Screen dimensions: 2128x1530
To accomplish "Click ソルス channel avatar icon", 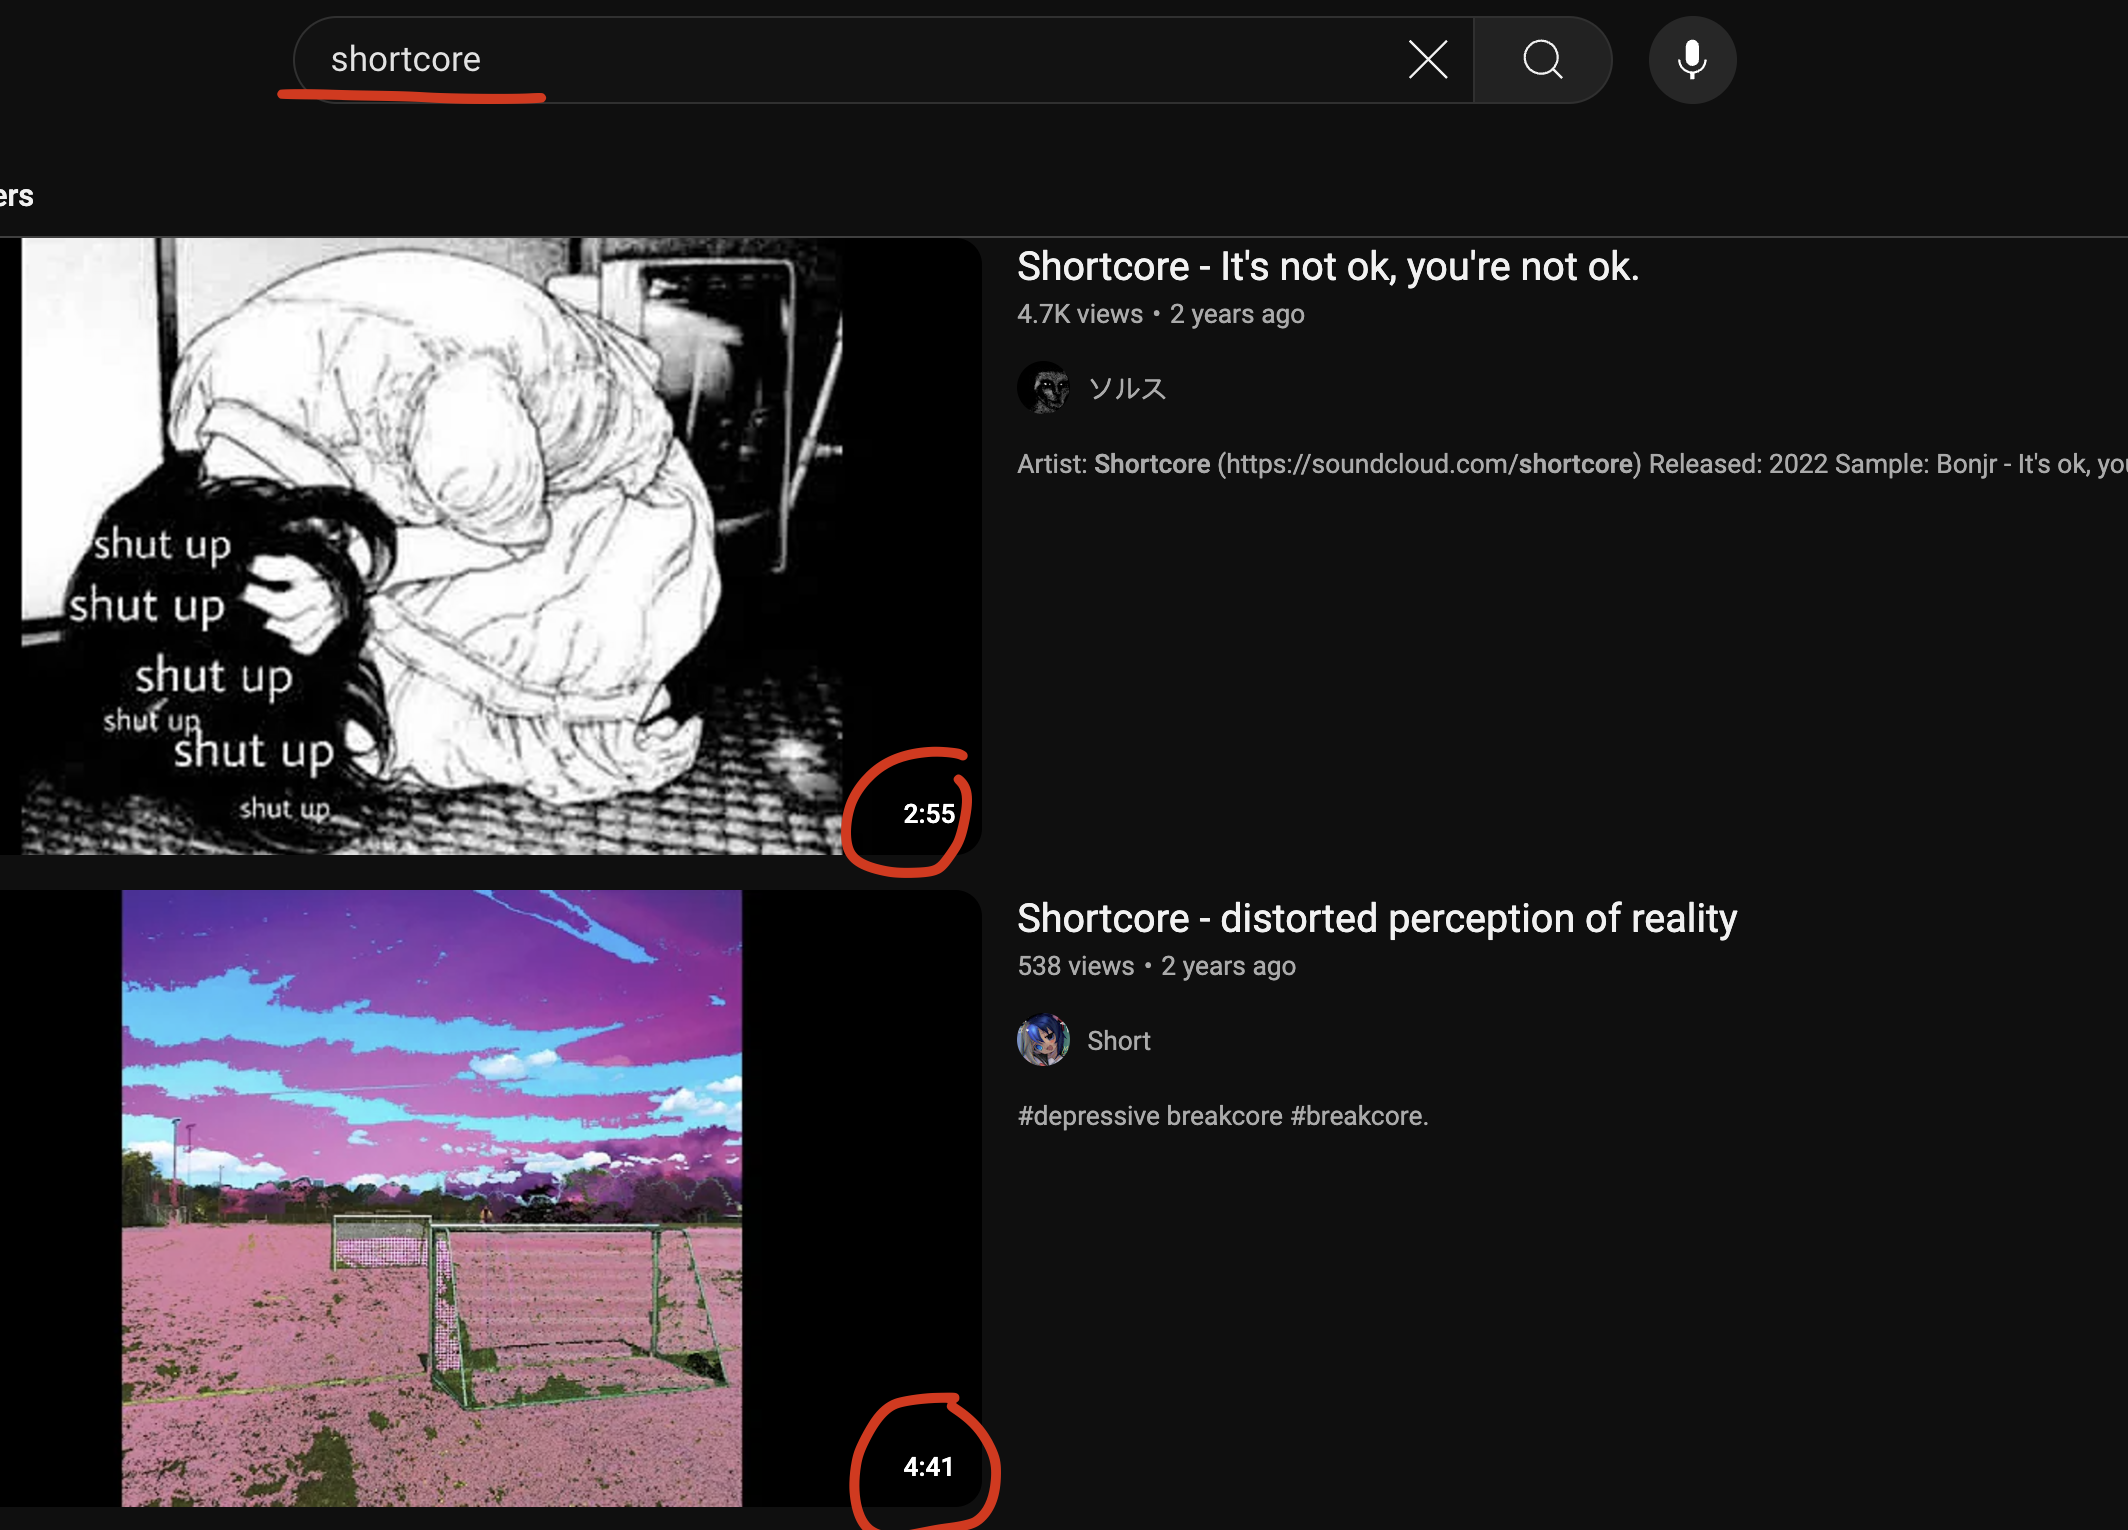I will click(1043, 388).
